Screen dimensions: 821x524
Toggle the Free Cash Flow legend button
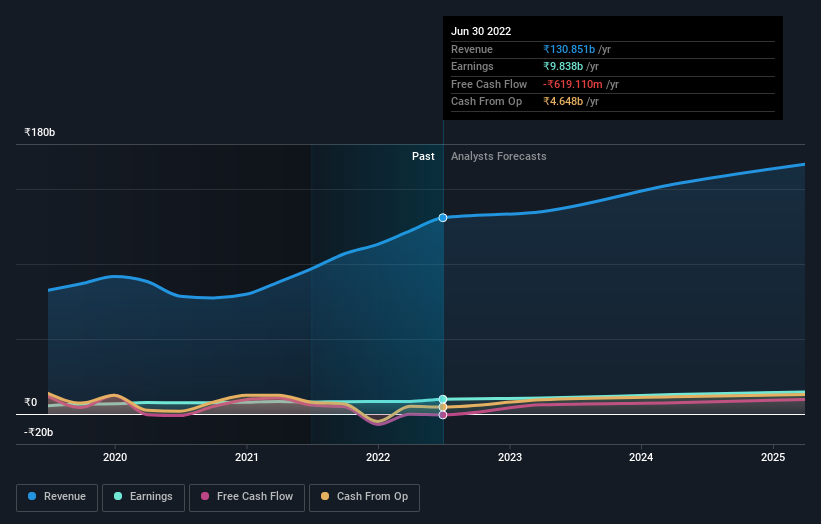247,497
